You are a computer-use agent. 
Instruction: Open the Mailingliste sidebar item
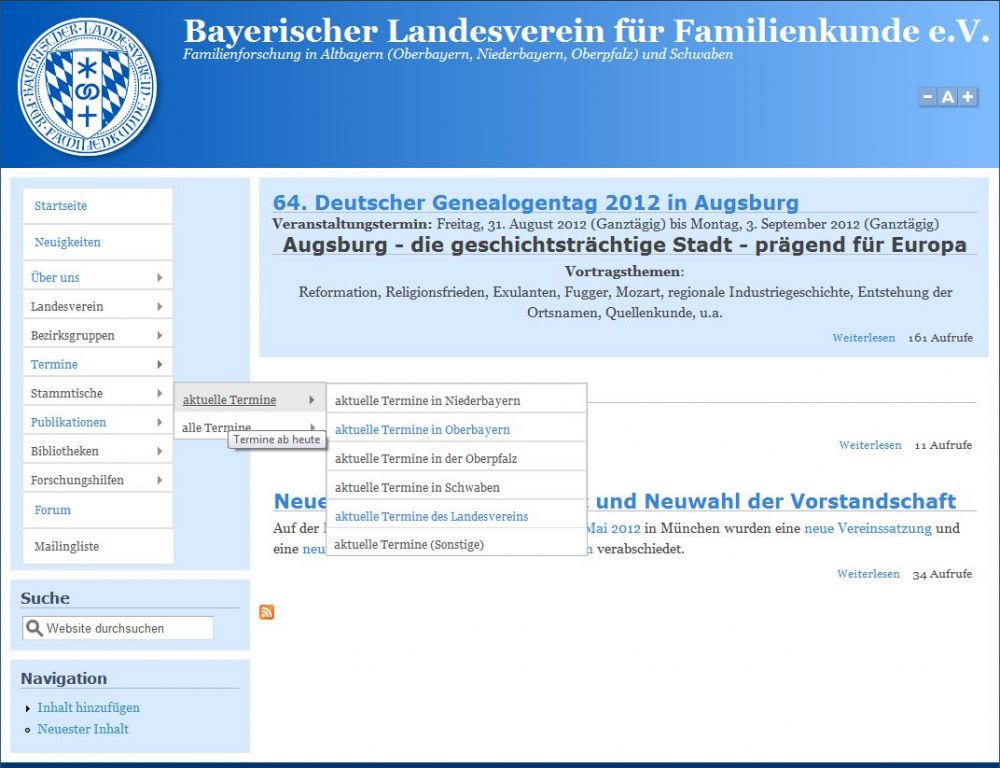click(x=65, y=547)
